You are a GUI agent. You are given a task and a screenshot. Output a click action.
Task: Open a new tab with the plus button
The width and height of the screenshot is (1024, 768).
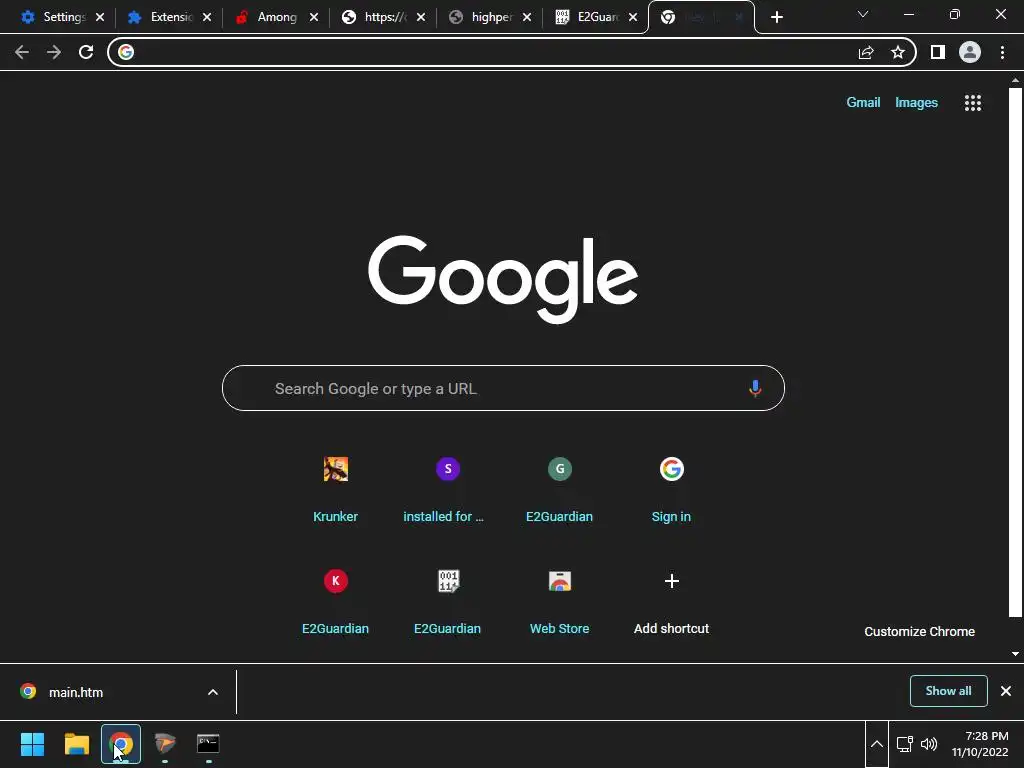776,18
